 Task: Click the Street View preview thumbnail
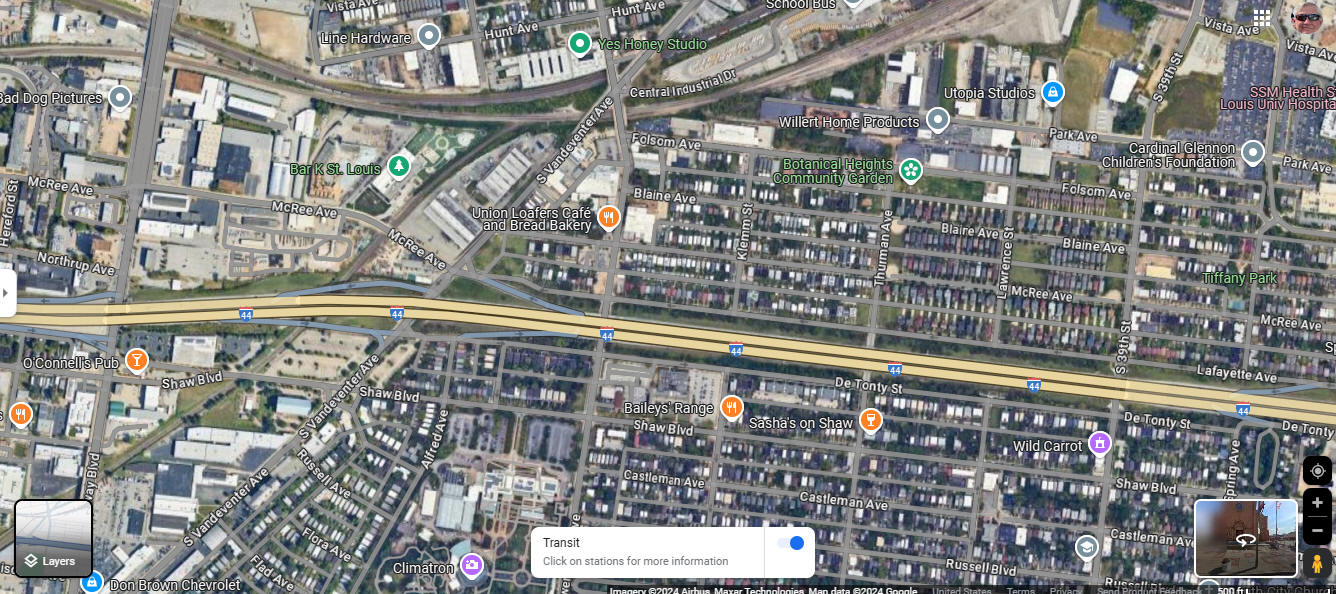point(1246,538)
